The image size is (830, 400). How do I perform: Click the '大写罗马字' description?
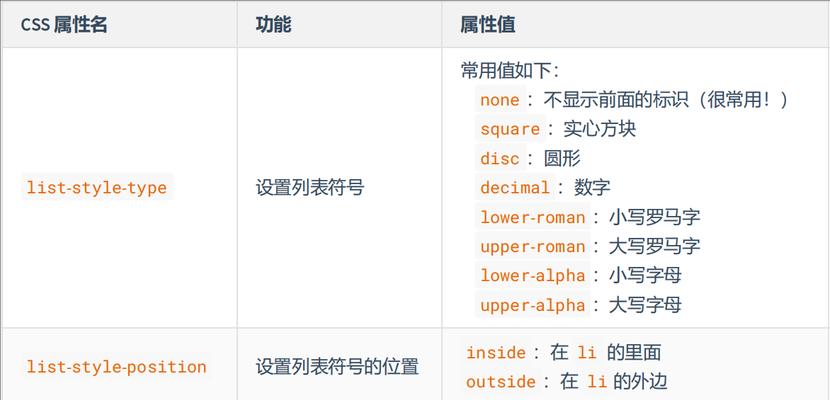(654, 246)
